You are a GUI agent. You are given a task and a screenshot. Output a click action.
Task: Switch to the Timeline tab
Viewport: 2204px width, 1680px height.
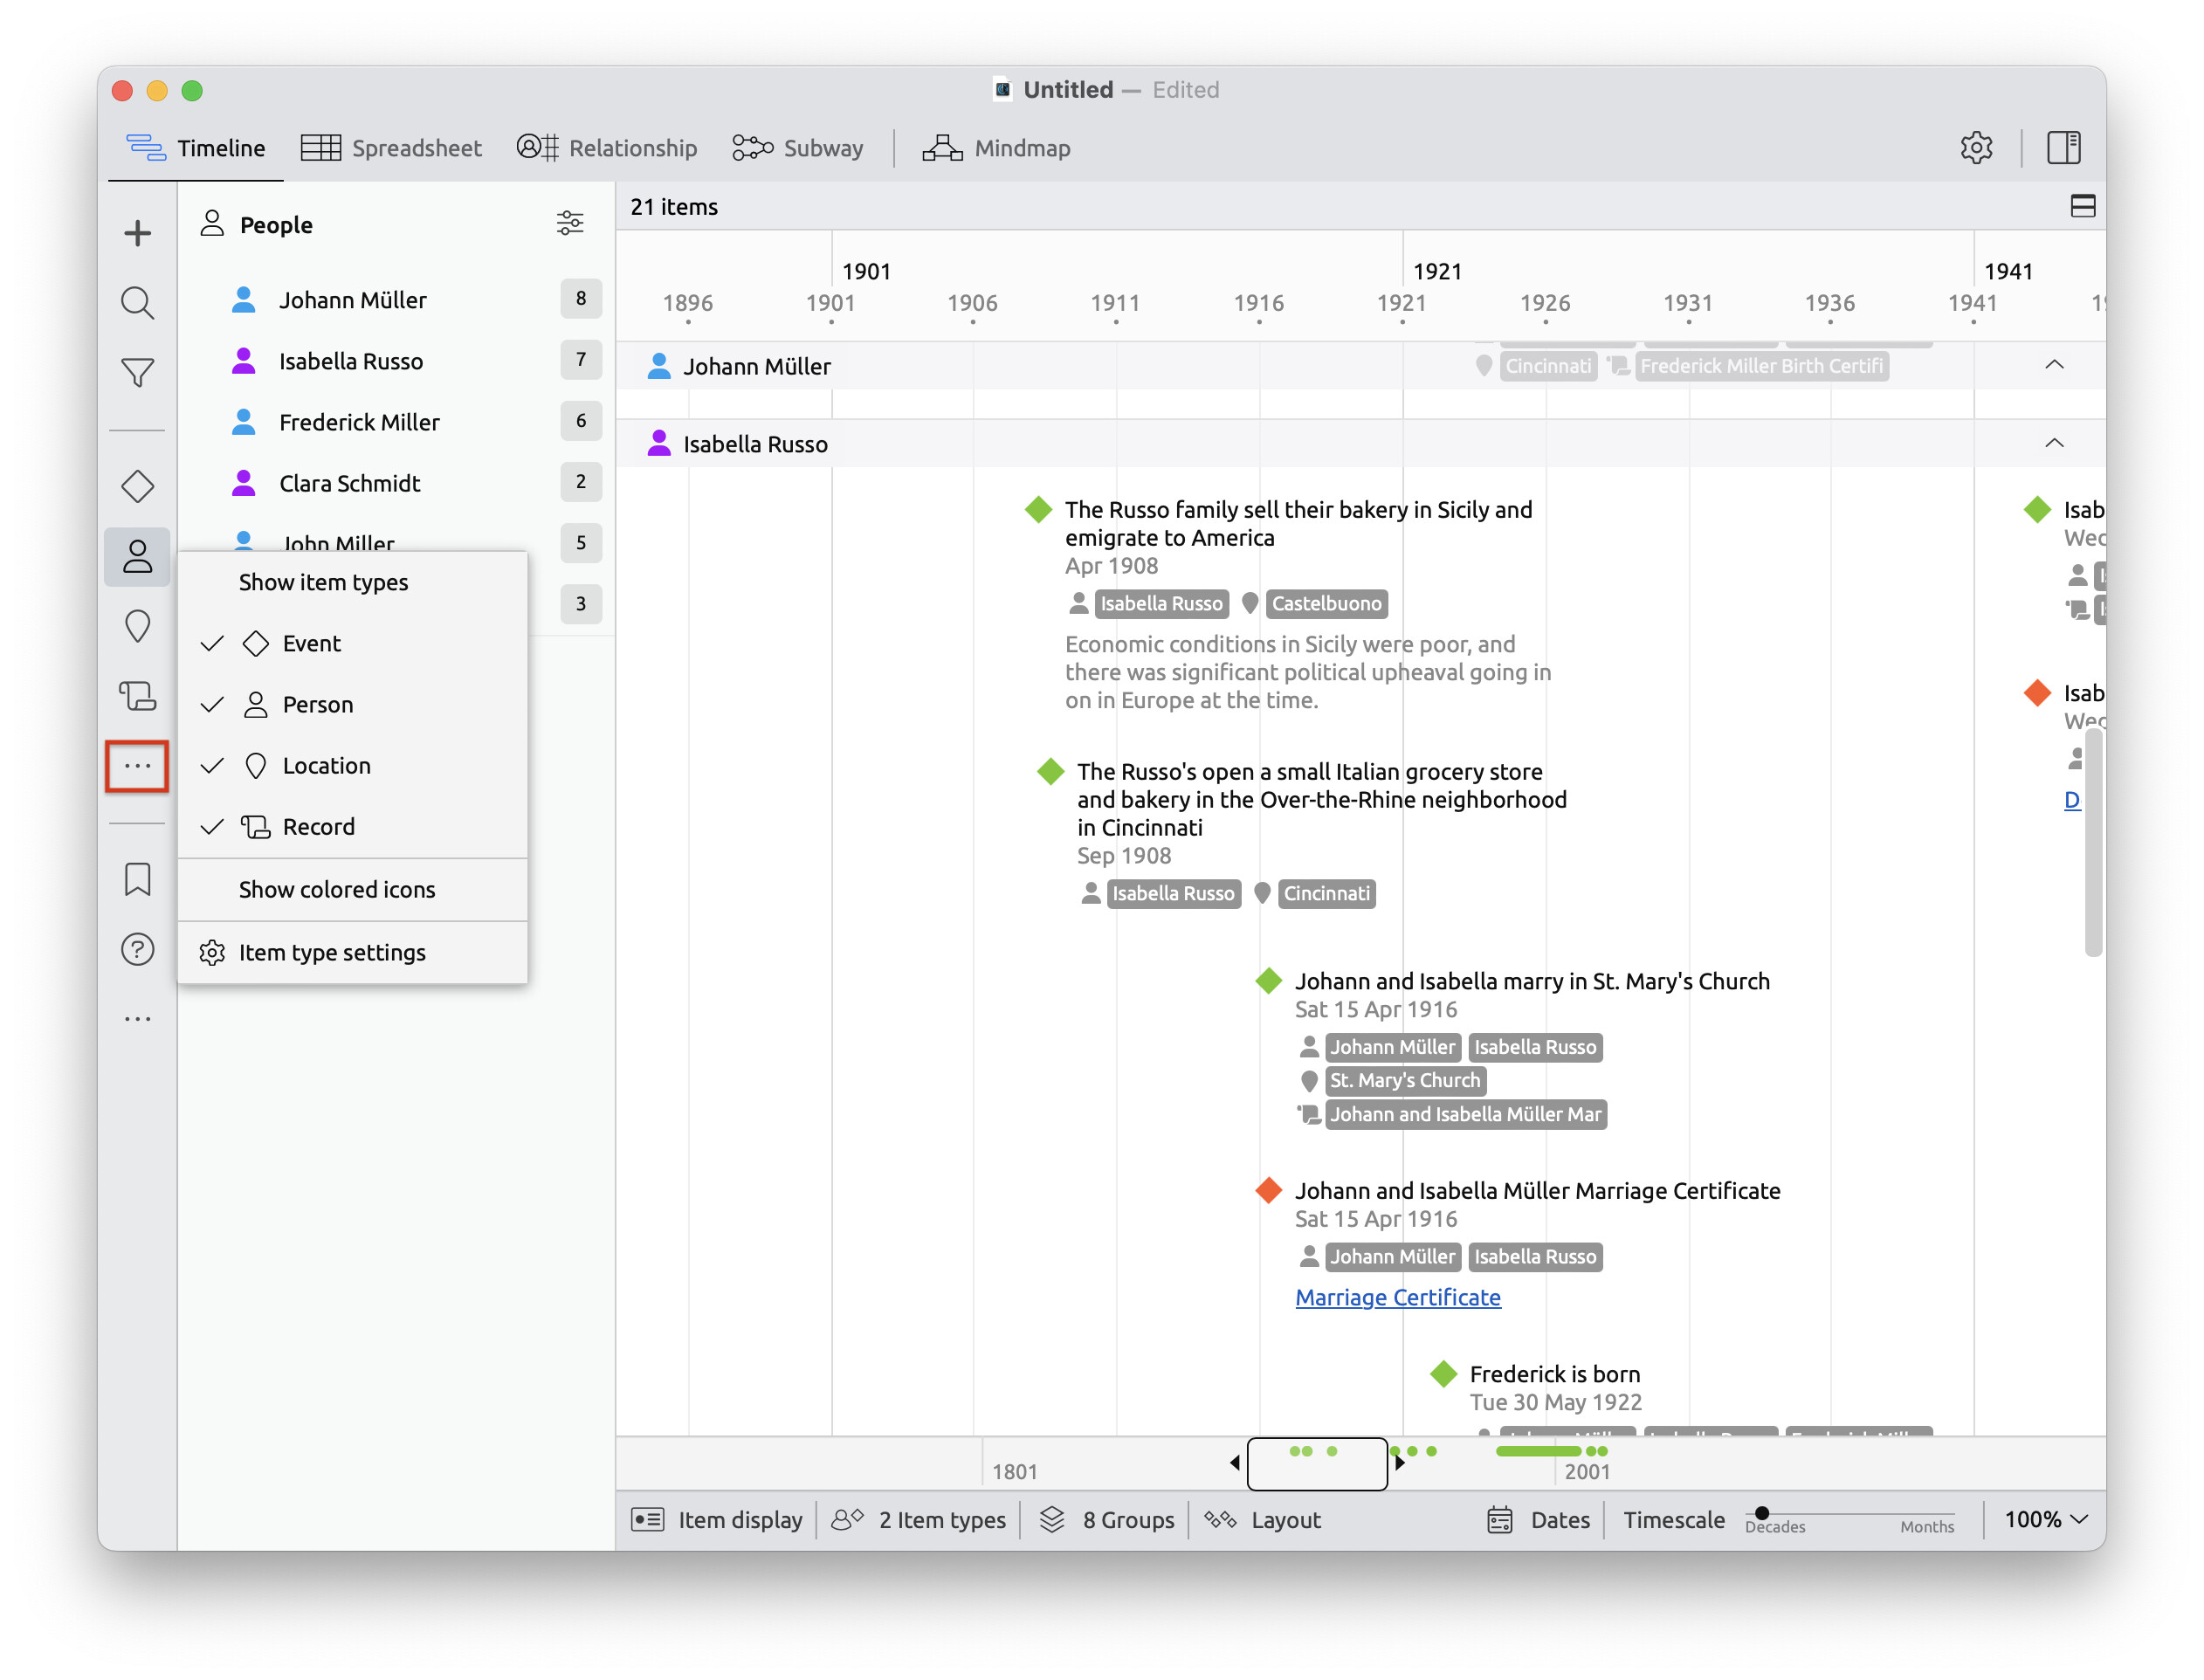click(196, 148)
